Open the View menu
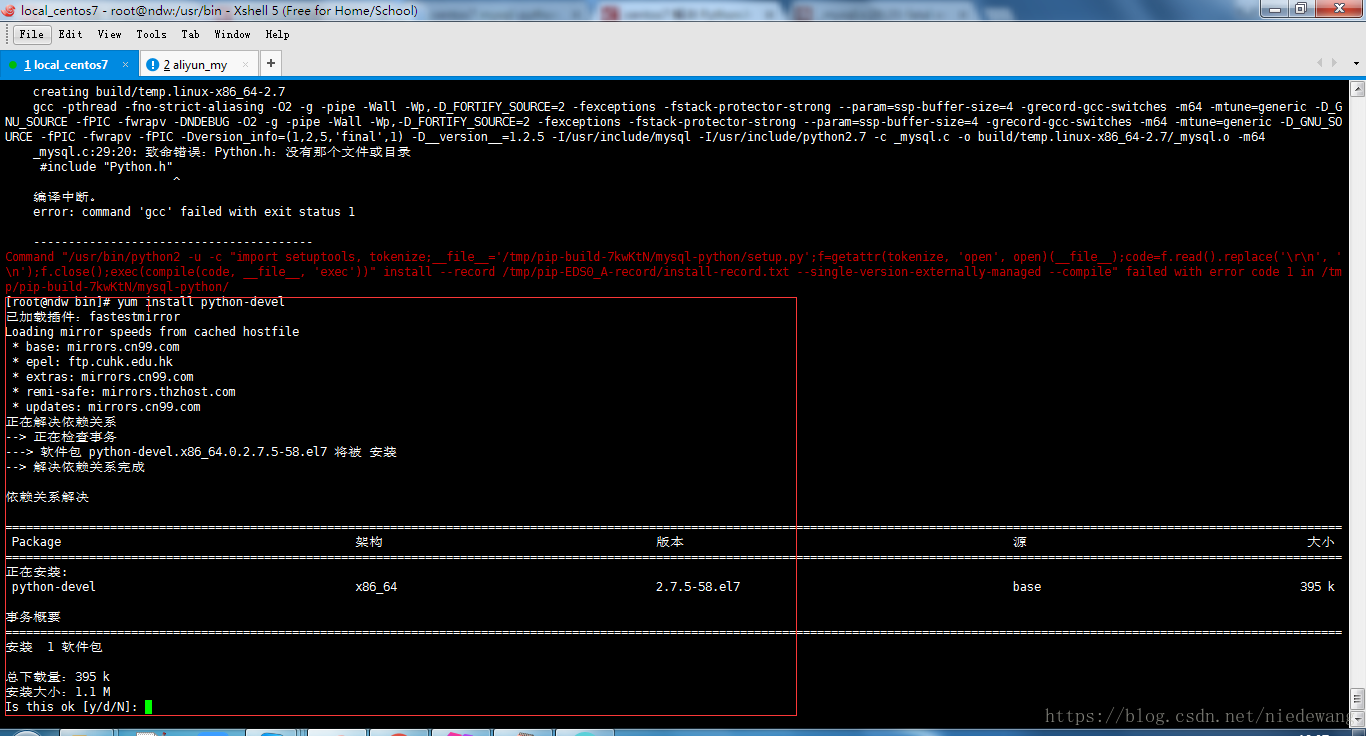This screenshot has height=736, width=1366. click(110, 34)
